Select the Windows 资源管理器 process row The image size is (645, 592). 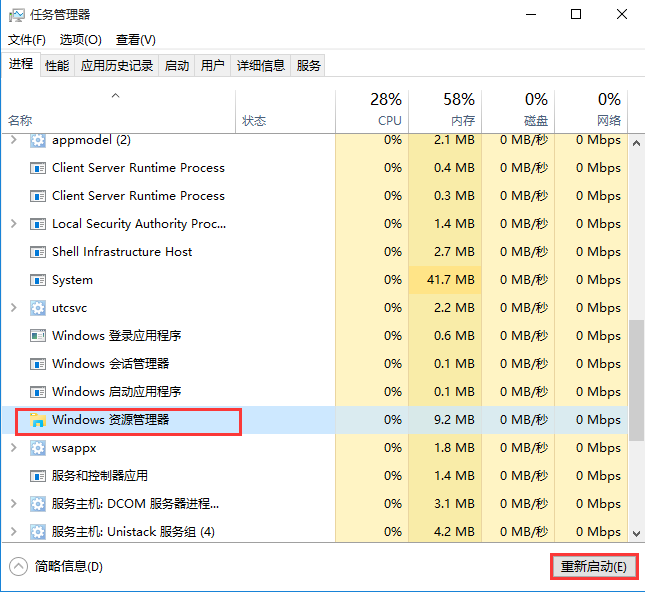[315, 420]
